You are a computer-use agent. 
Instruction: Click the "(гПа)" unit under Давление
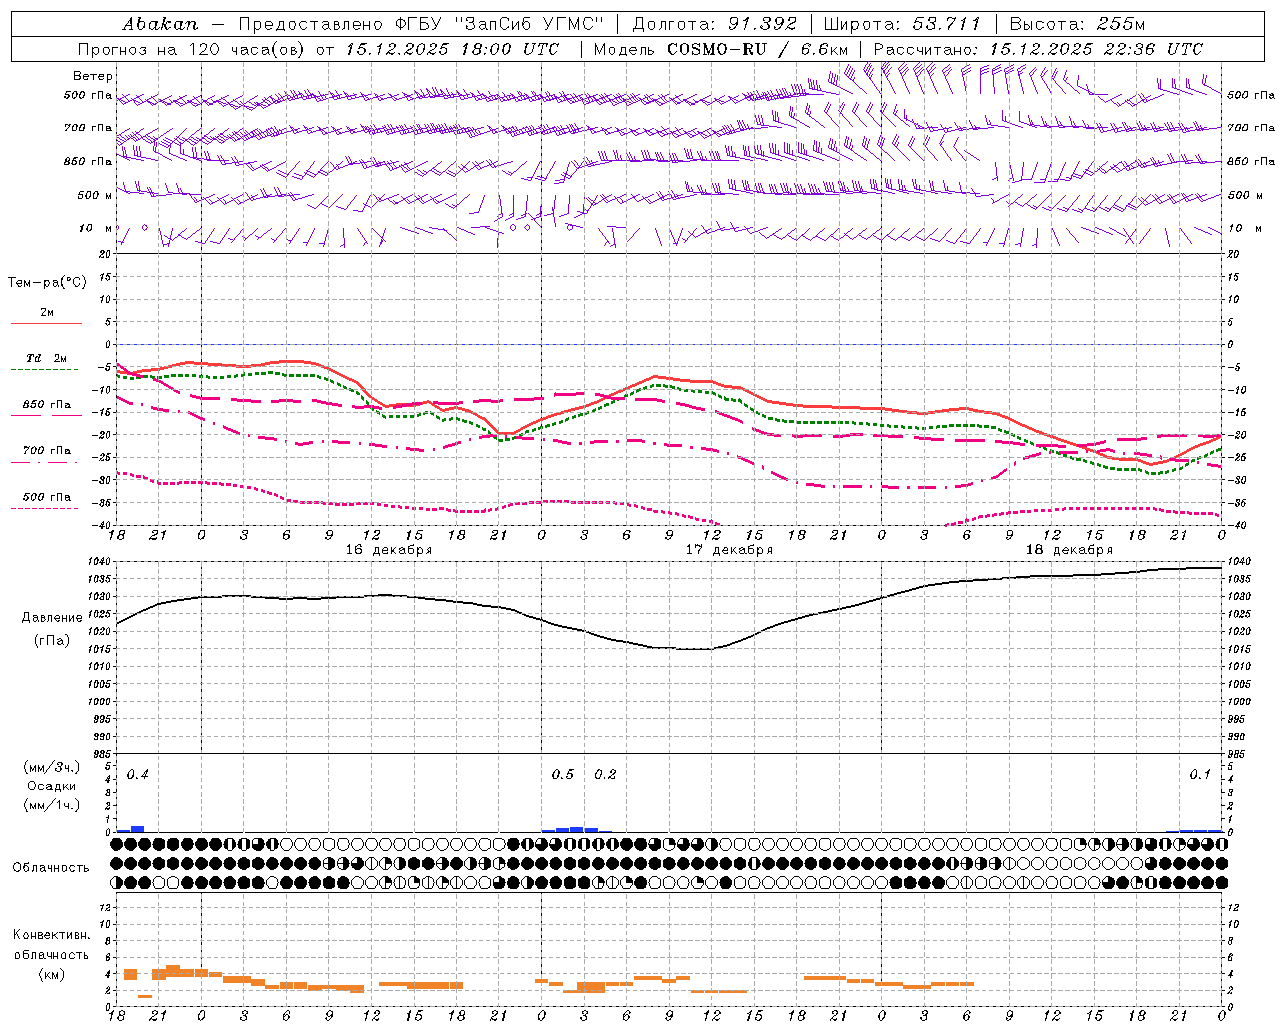click(52, 640)
